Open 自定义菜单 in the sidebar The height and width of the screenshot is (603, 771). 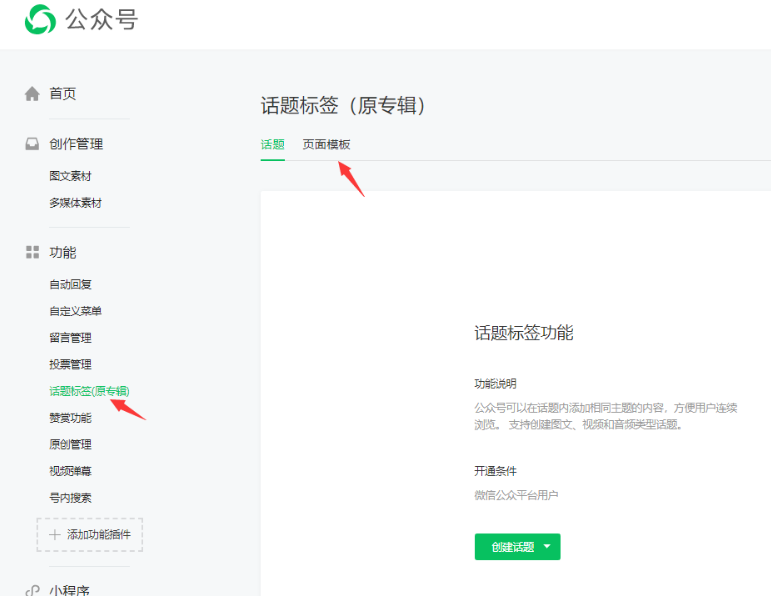tap(75, 311)
